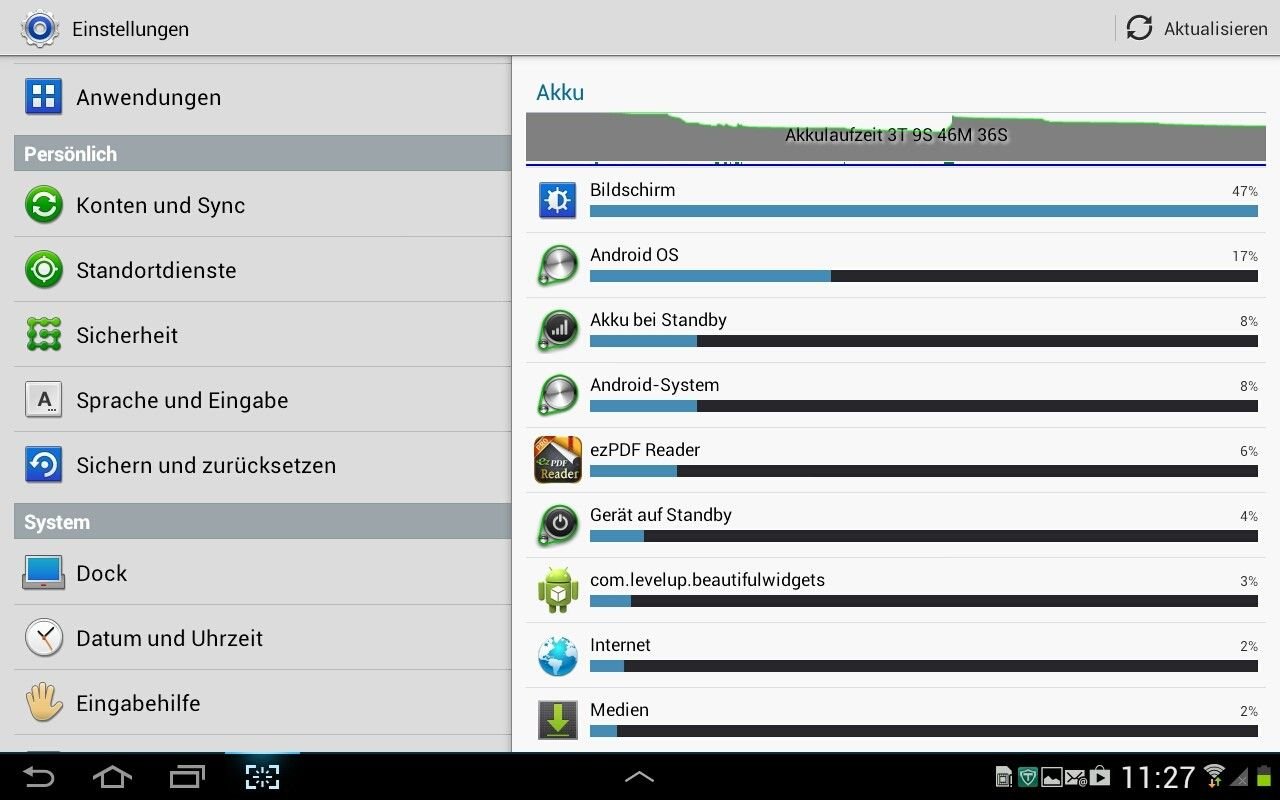Select the ezPDF Reader label

coord(645,450)
